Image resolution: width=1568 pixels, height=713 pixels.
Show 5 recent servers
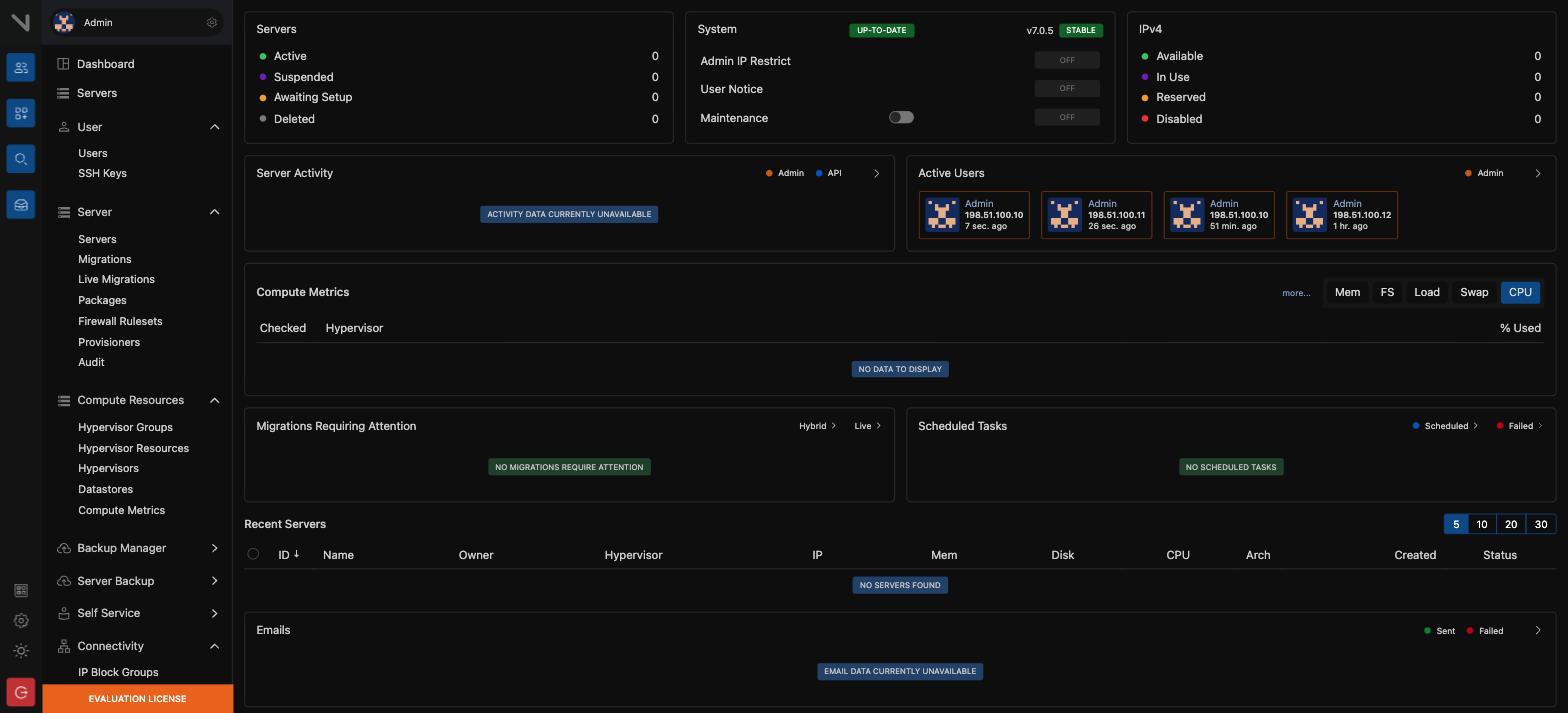pyautogui.click(x=1456, y=524)
